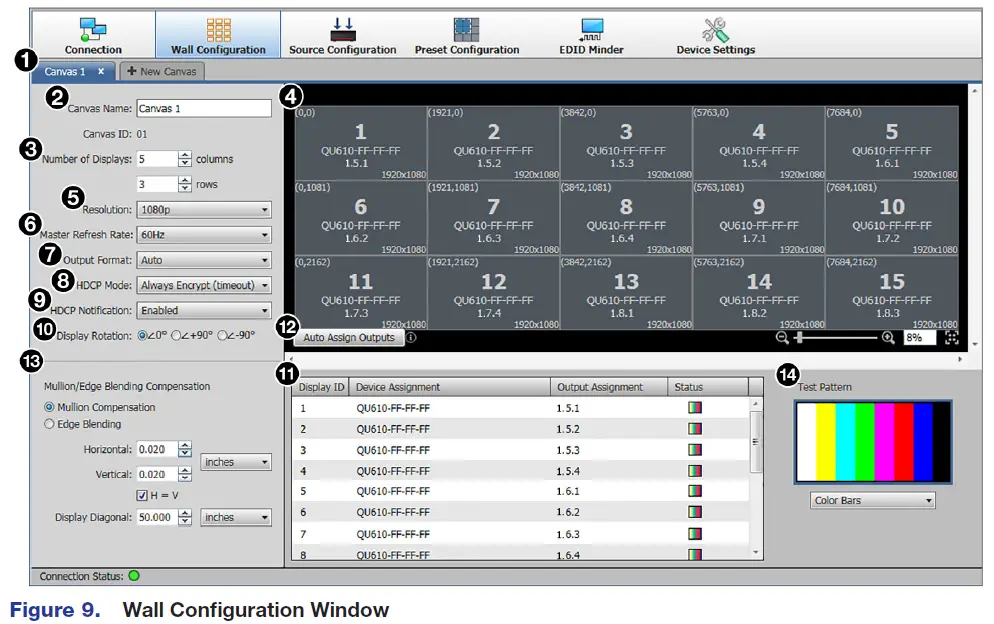
Task: Click the canvas zoom-in magnifier
Action: click(x=888, y=337)
